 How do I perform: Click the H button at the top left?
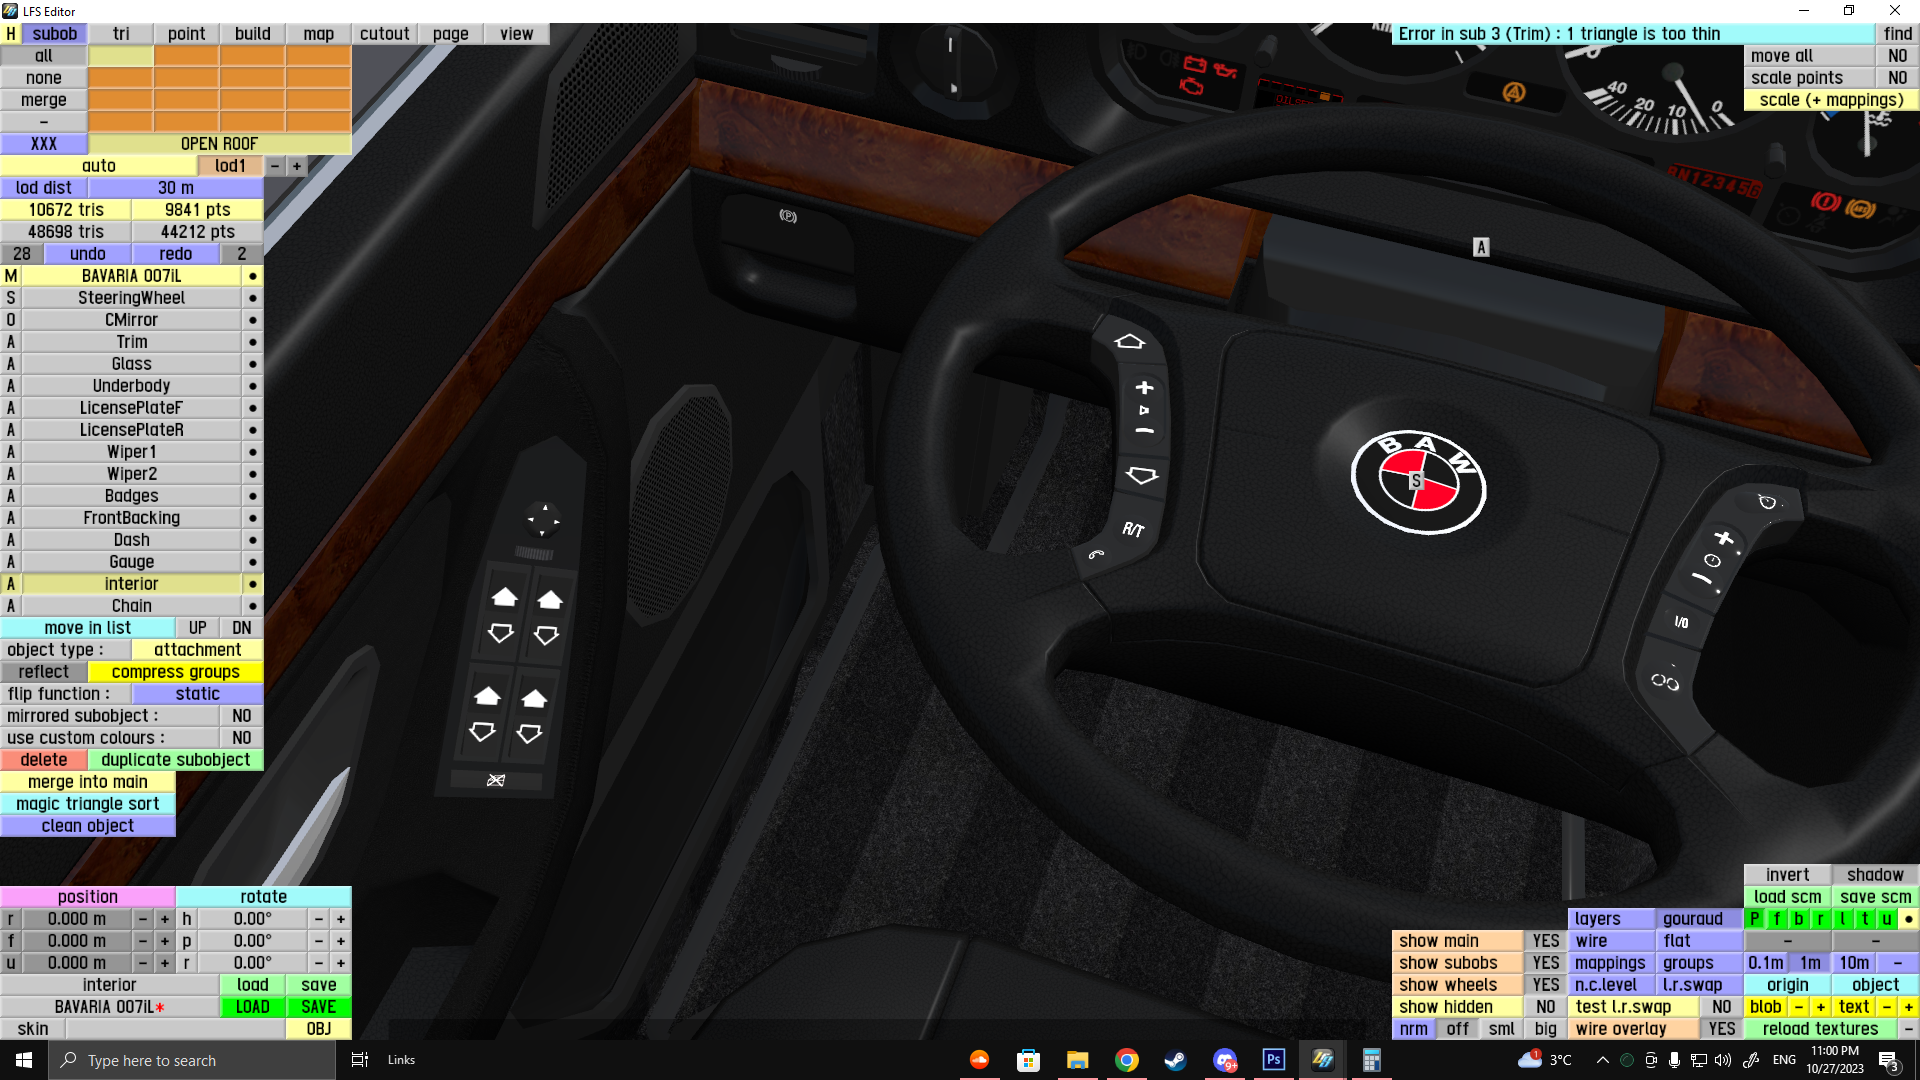click(11, 34)
